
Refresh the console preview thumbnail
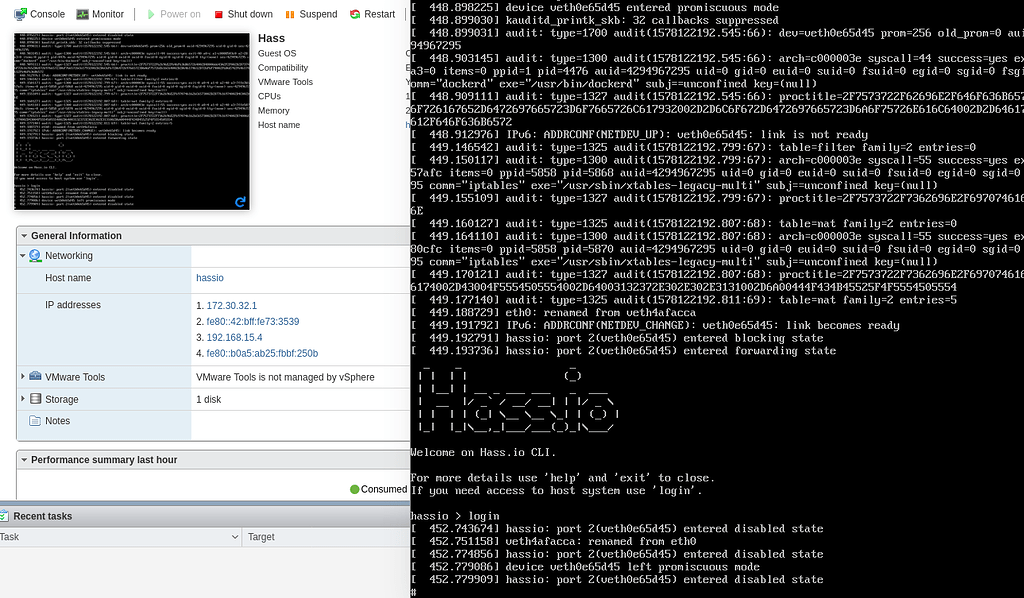tap(239, 201)
